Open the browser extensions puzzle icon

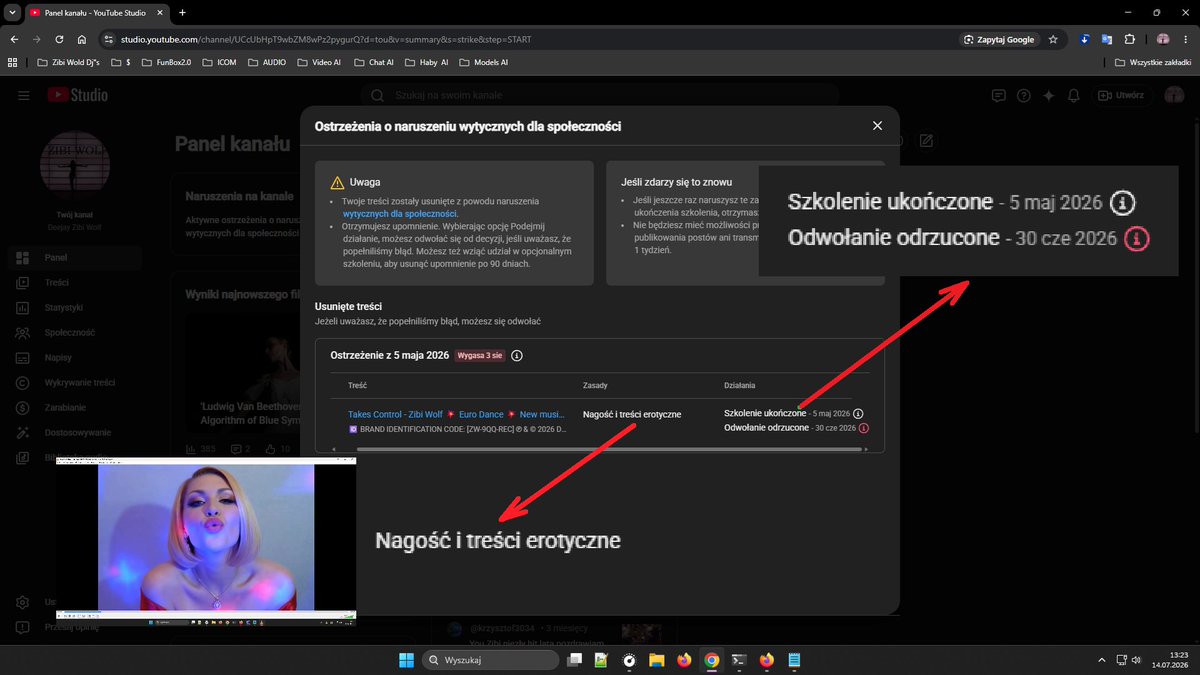[x=1129, y=39]
